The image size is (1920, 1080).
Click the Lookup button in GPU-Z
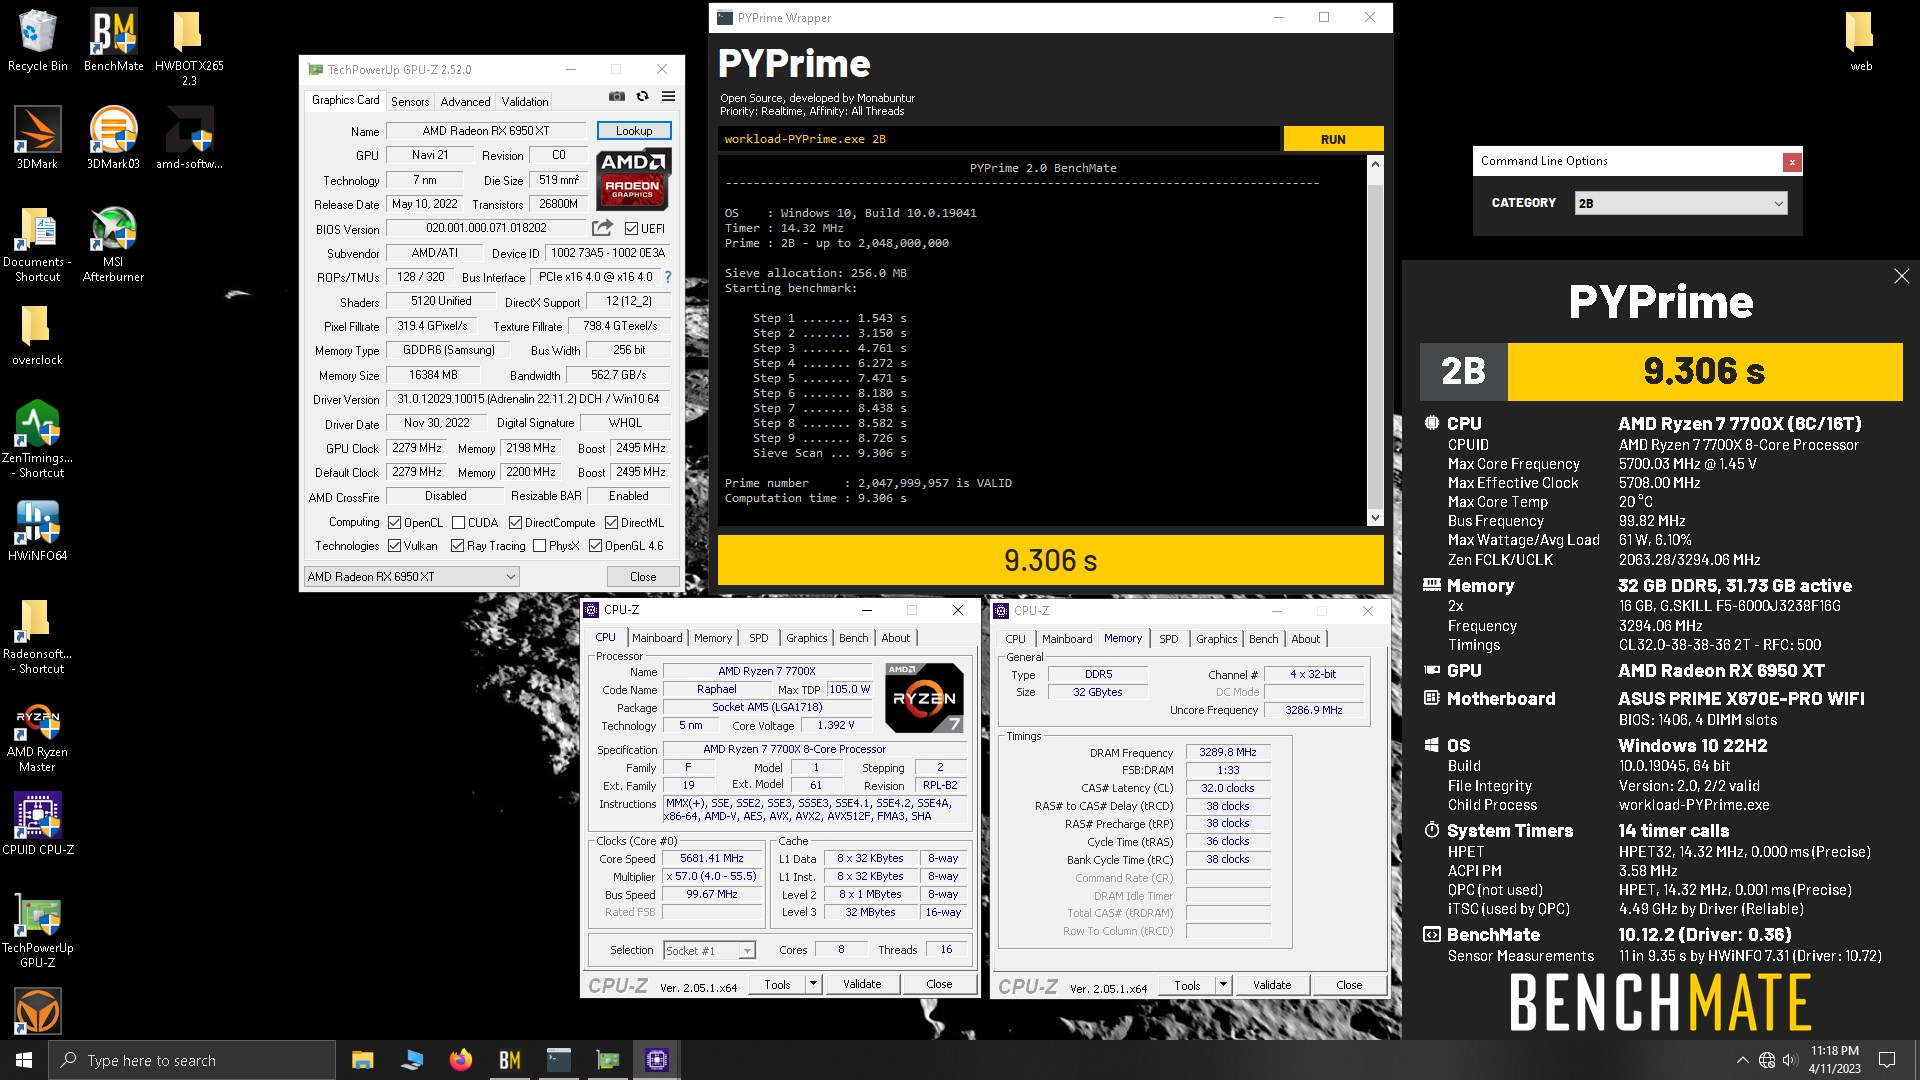click(634, 131)
